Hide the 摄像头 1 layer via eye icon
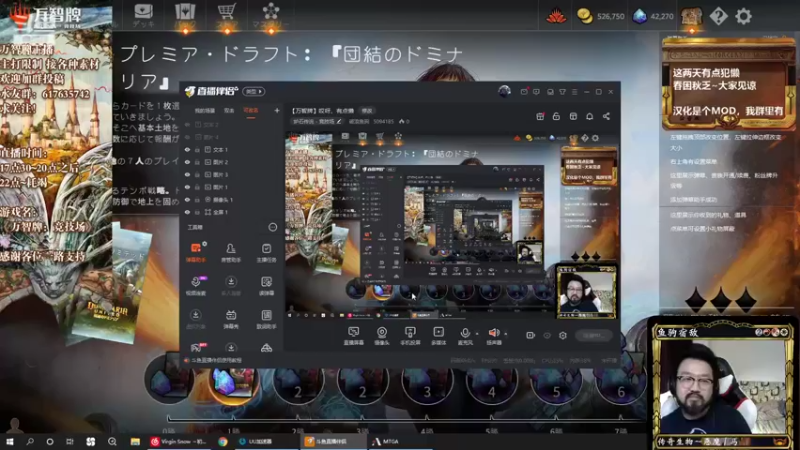 (187, 199)
